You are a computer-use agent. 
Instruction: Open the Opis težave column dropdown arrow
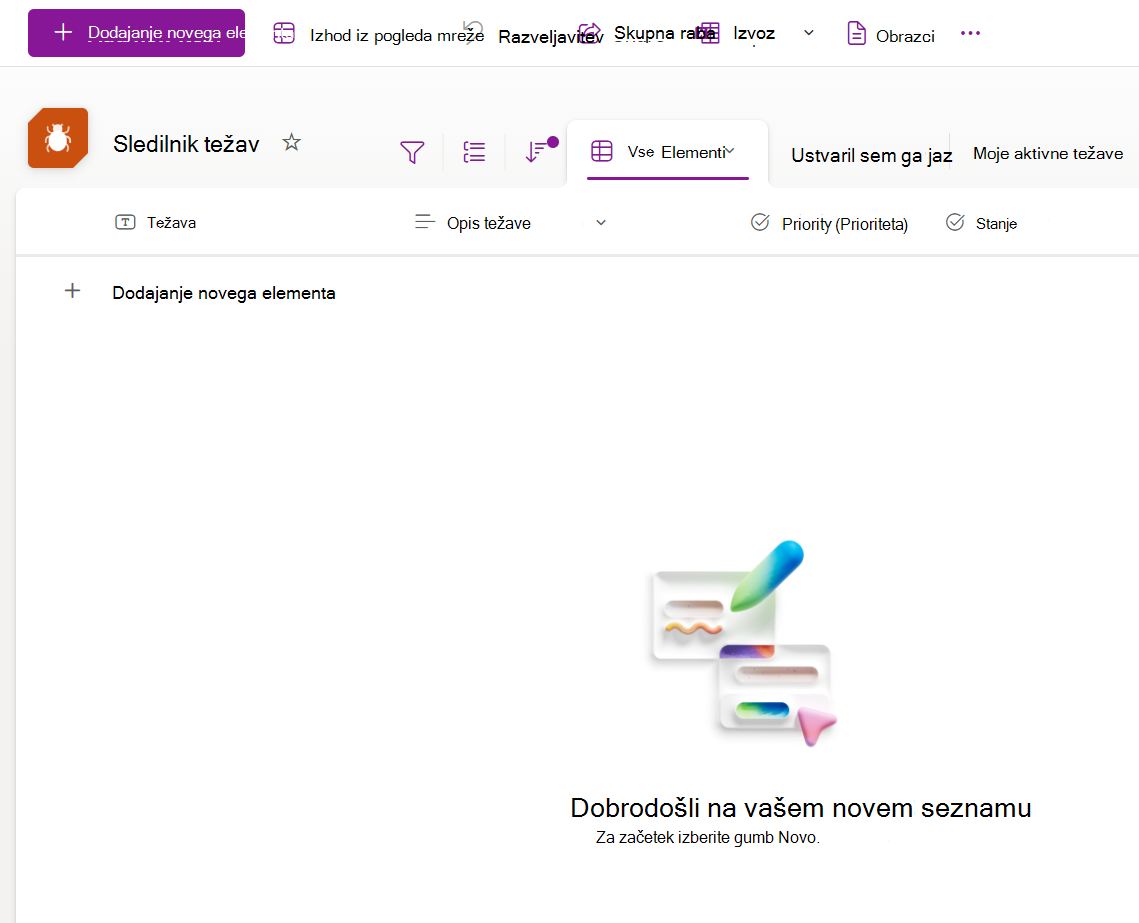601,223
